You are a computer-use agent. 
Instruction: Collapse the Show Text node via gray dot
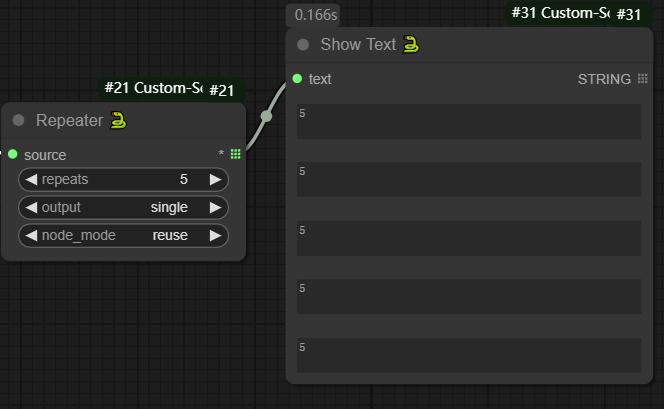pyautogui.click(x=303, y=45)
